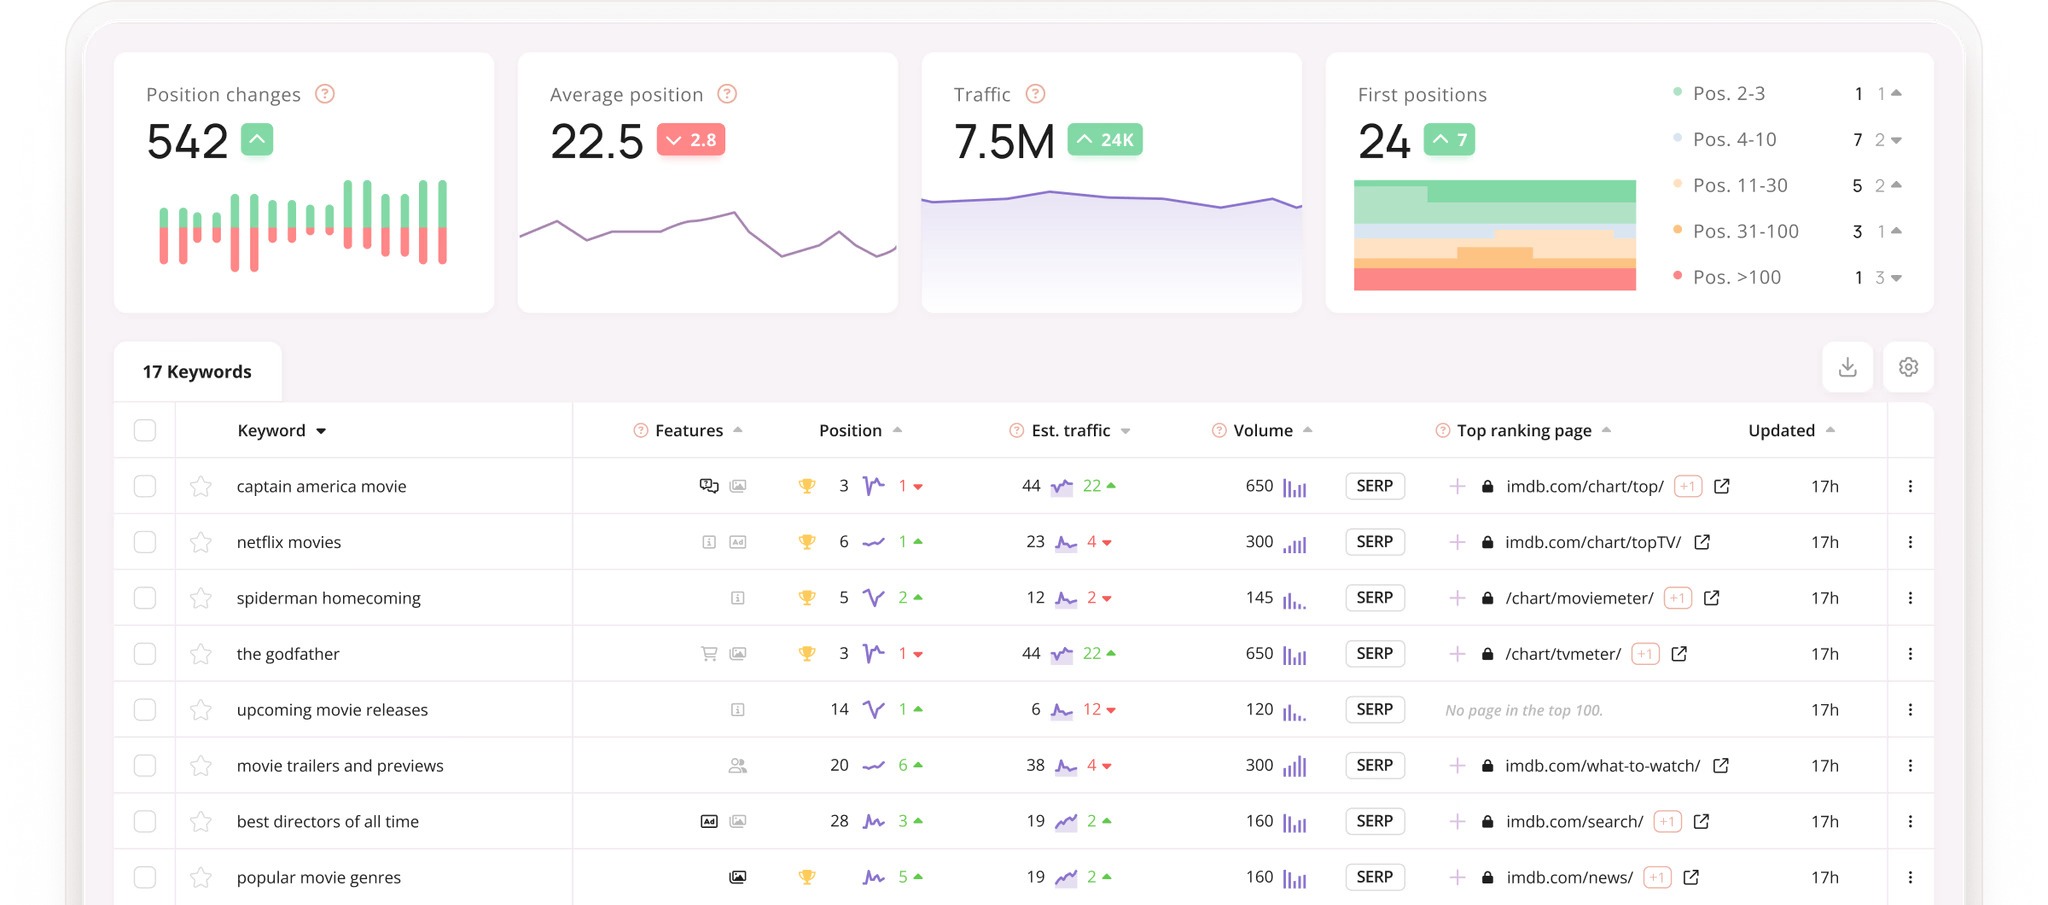The height and width of the screenshot is (905, 2048).
Task: Open row menu for captain america movie
Action: coord(1910,486)
